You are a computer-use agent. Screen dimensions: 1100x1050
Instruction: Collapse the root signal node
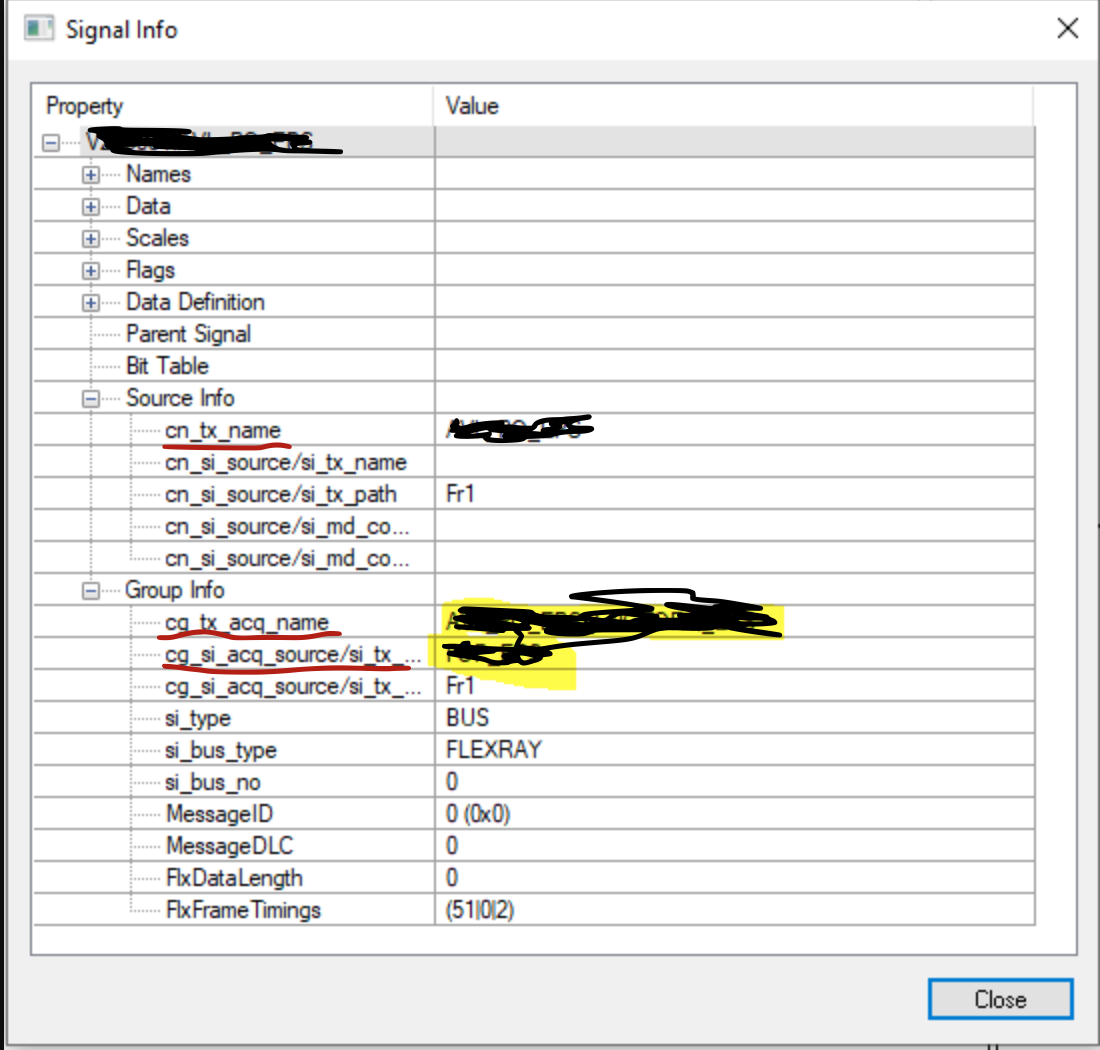pyautogui.click(x=51, y=143)
